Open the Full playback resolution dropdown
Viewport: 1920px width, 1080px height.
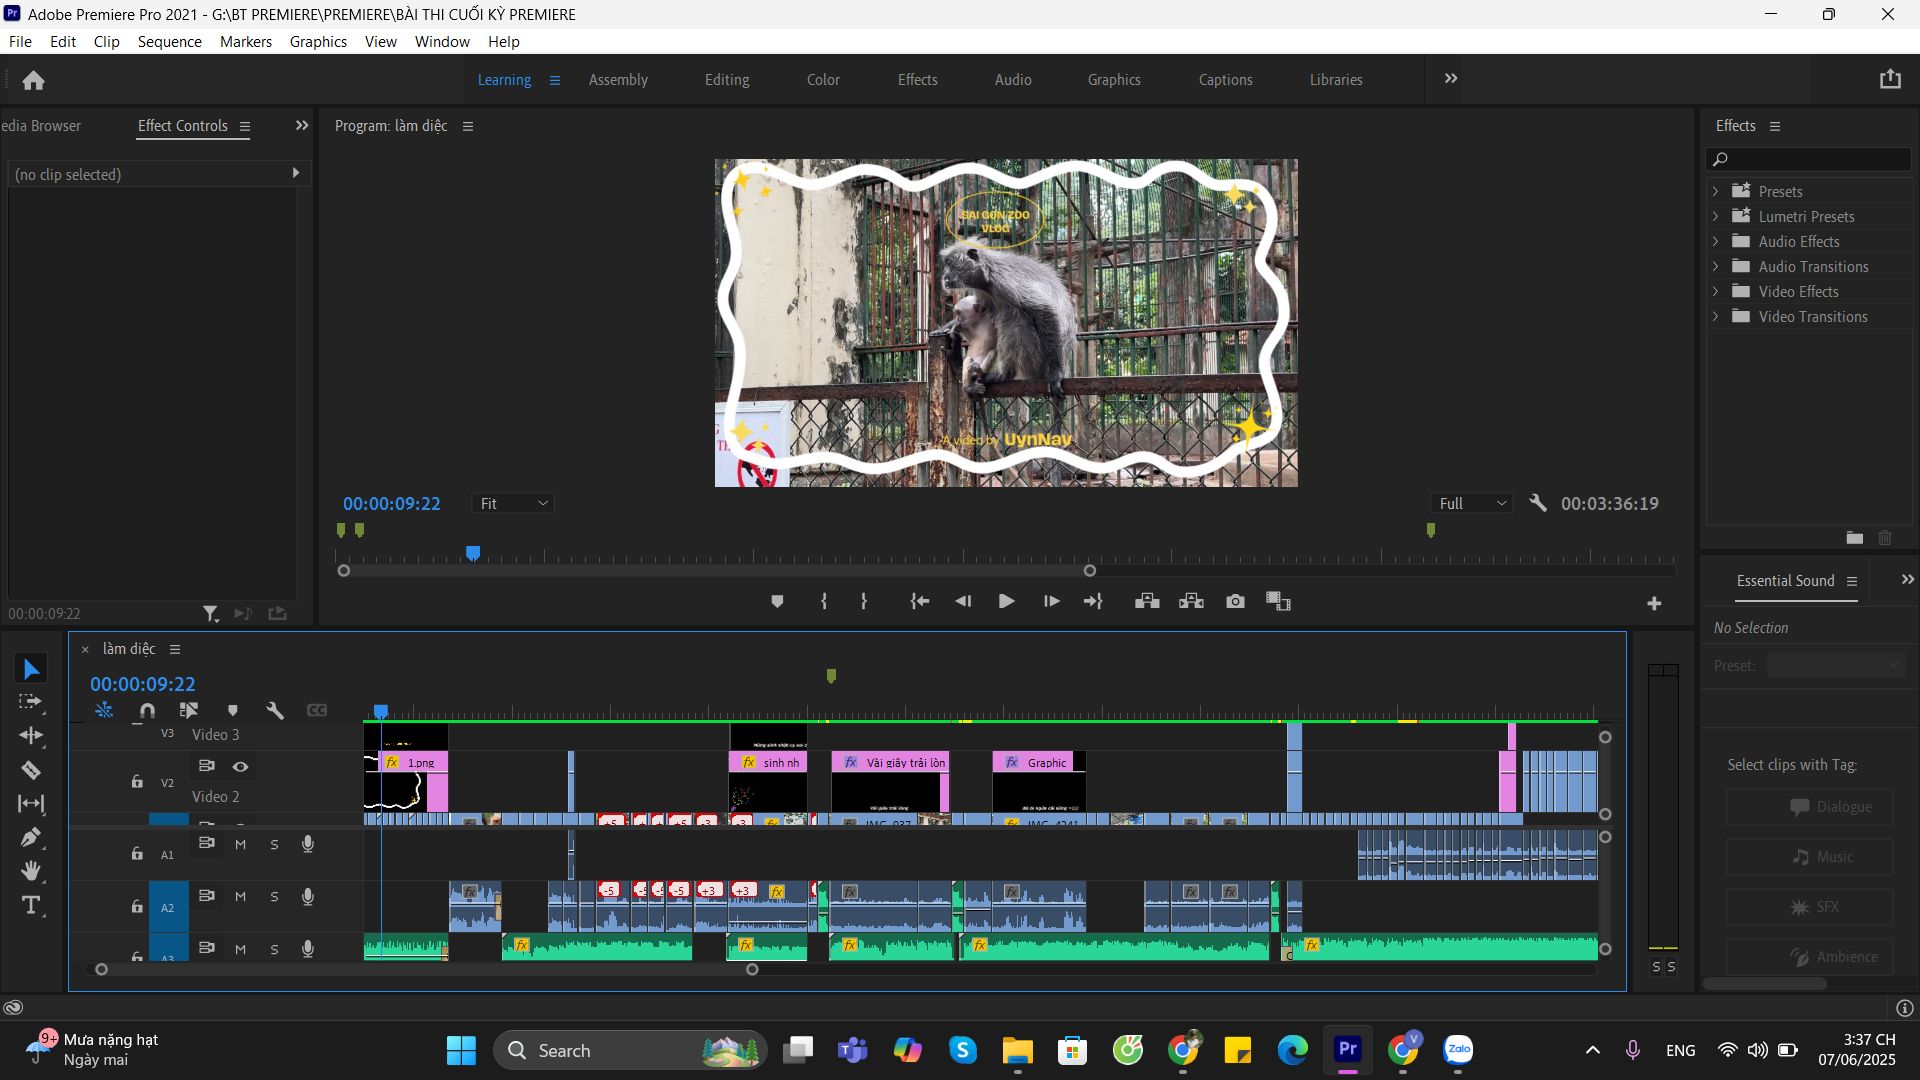coord(1471,503)
